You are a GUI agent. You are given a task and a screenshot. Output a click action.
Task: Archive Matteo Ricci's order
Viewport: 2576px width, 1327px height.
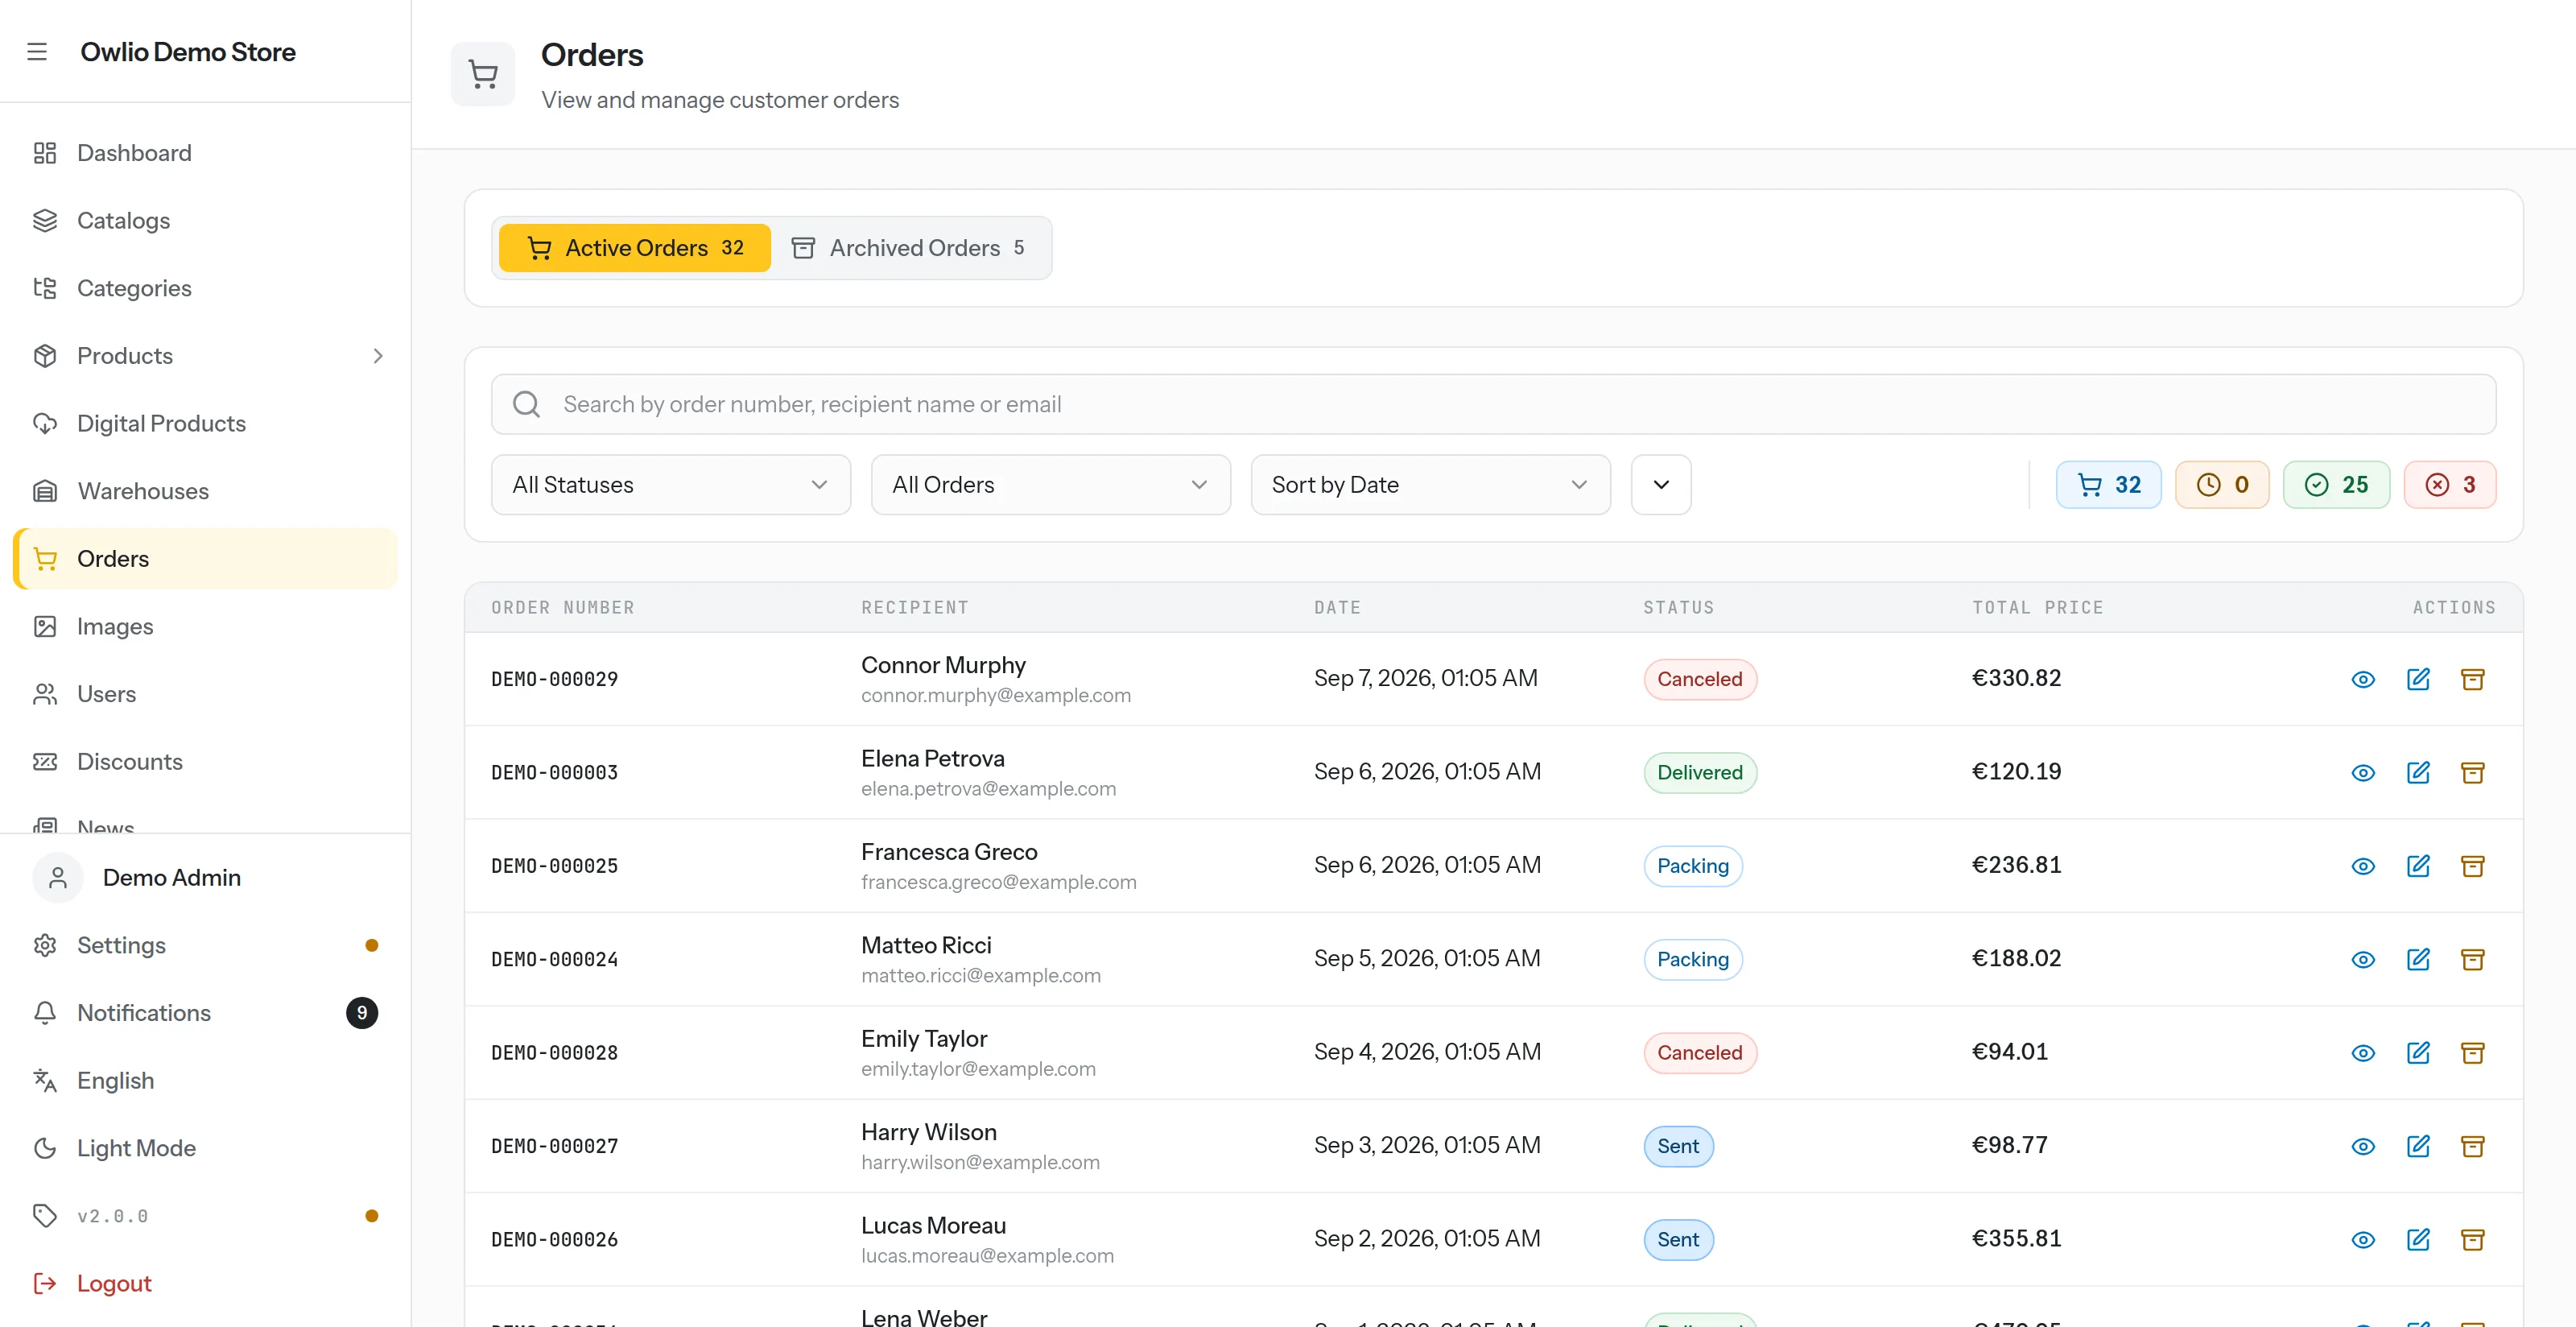(x=2473, y=959)
